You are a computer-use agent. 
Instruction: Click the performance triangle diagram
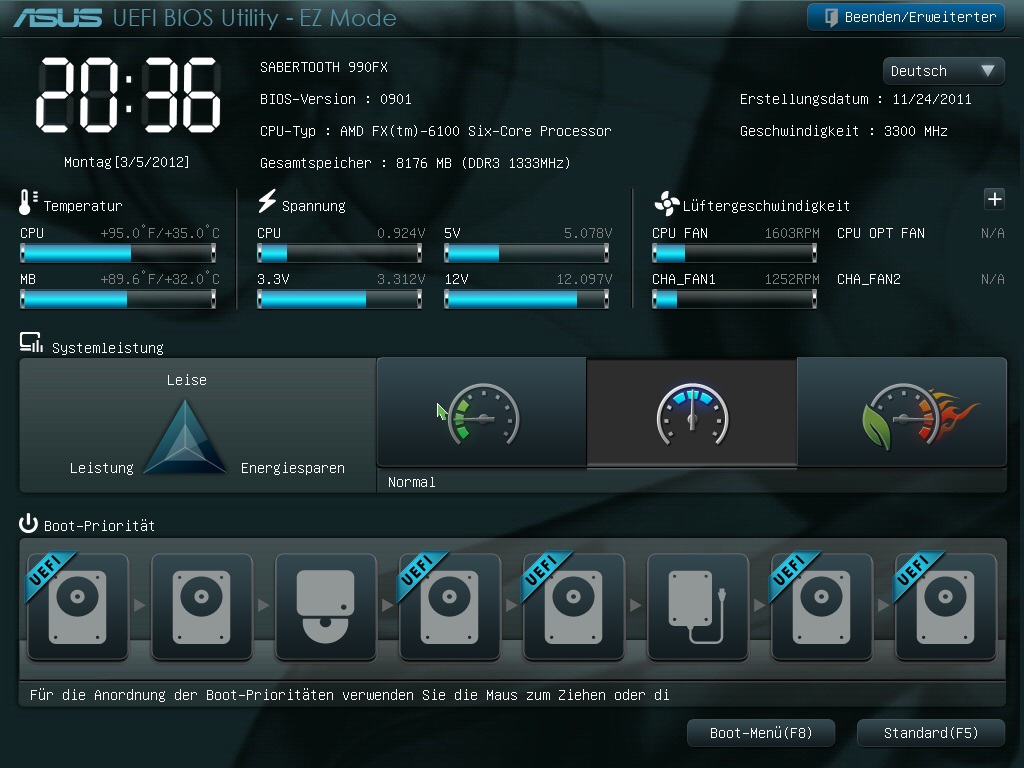pyautogui.click(x=185, y=437)
